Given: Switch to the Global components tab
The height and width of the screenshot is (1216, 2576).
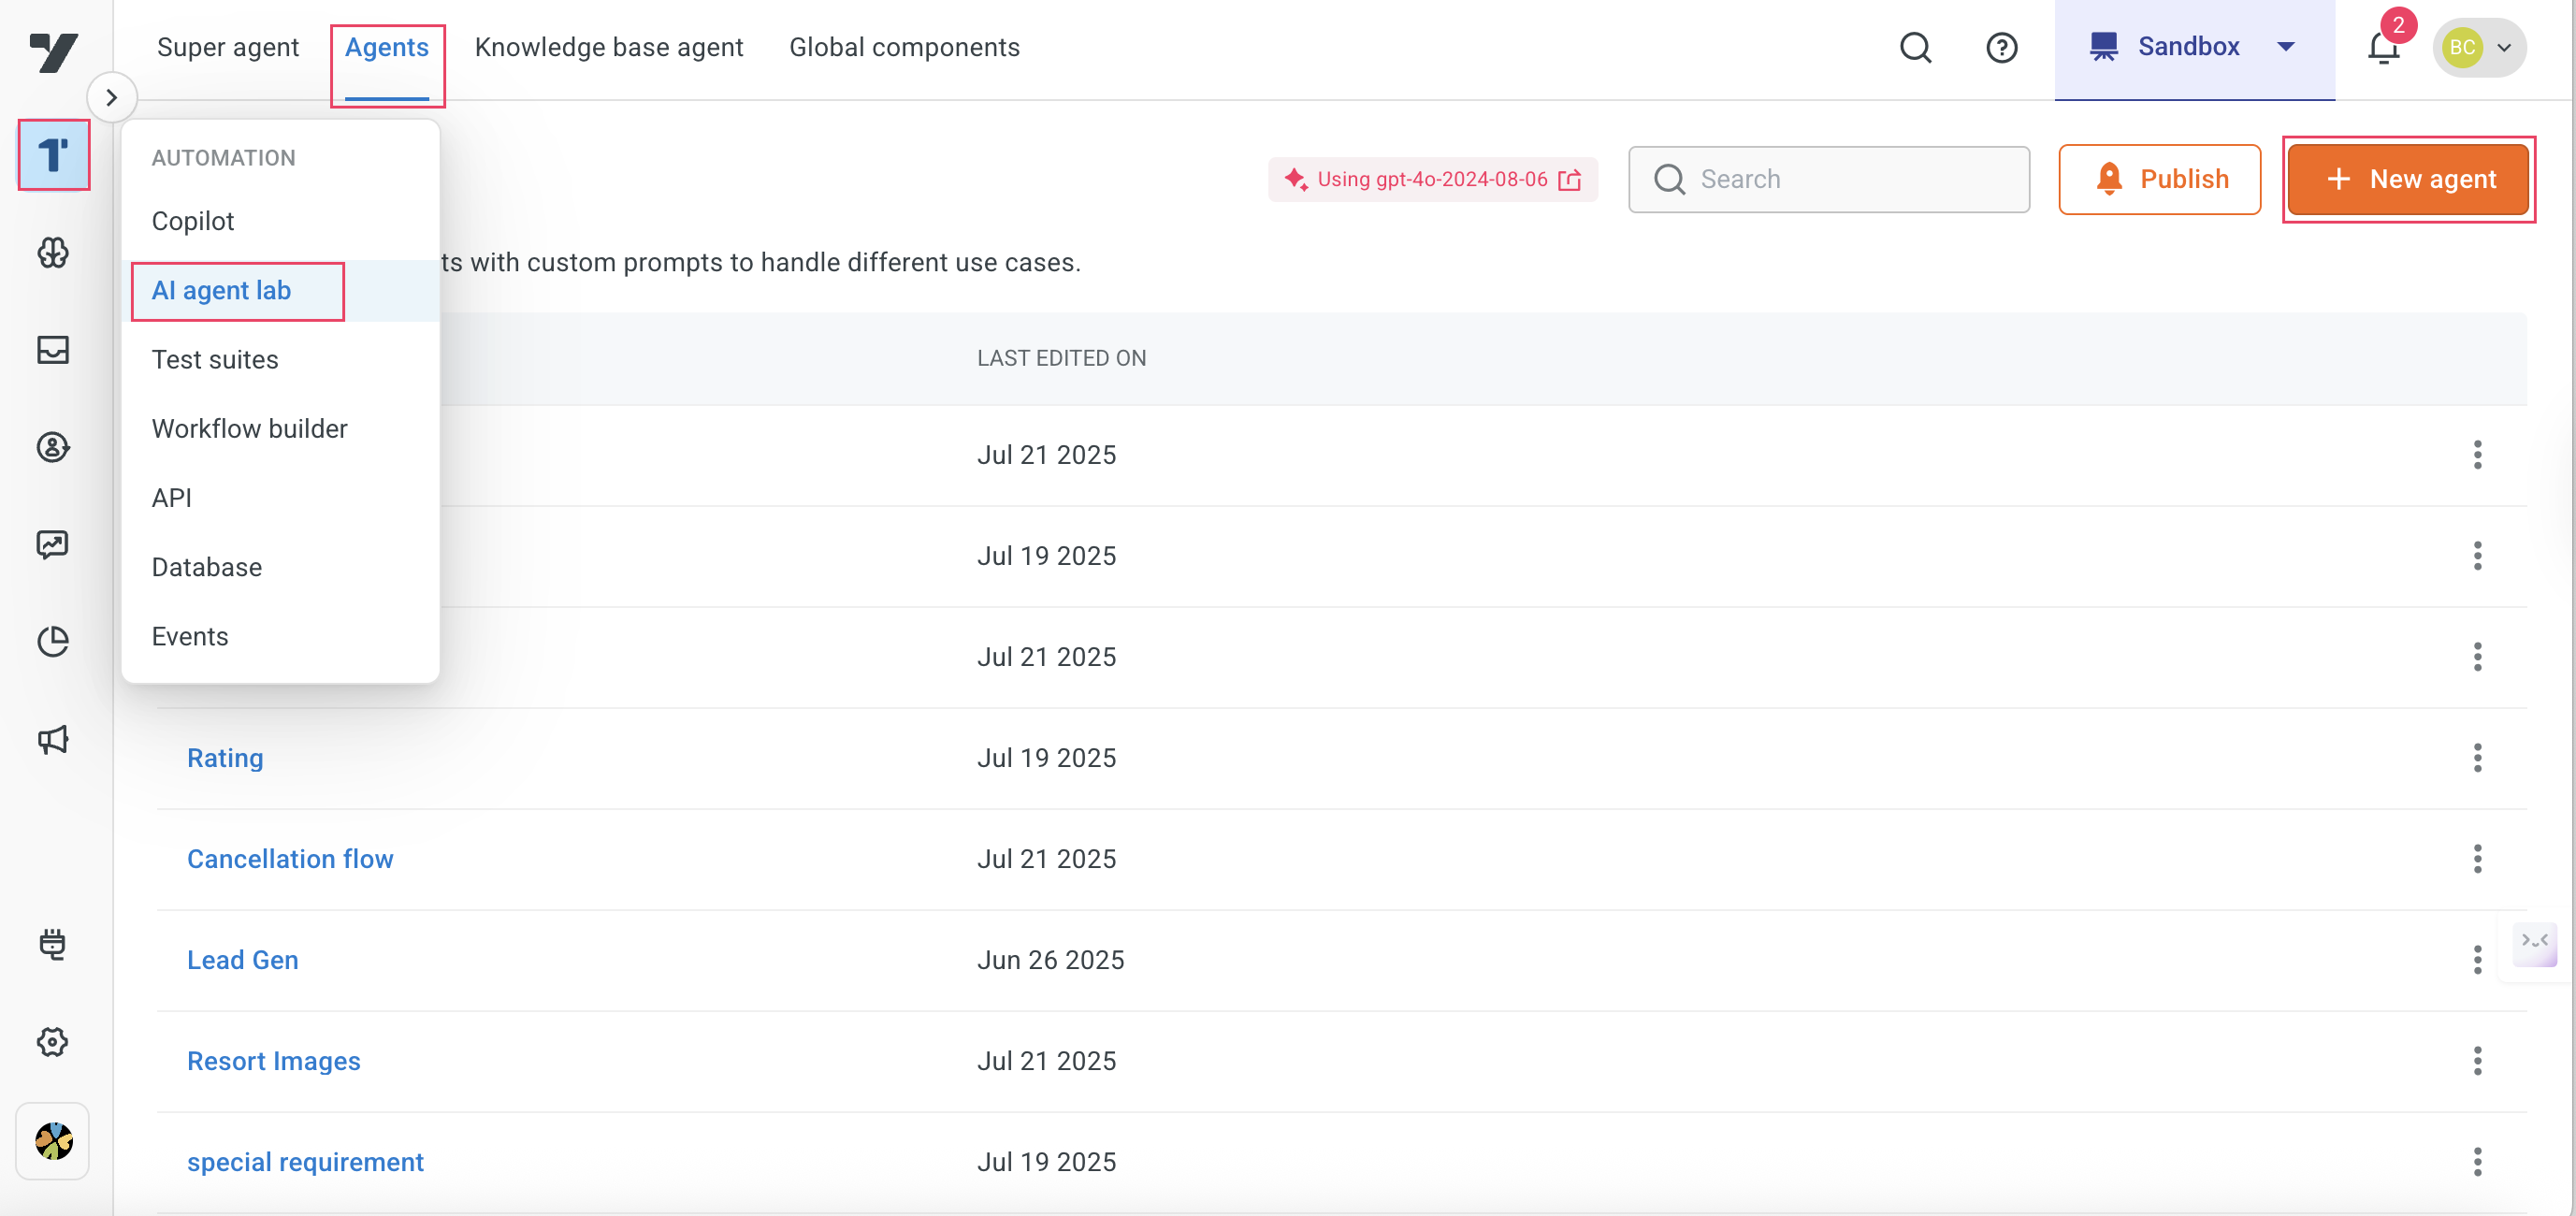Looking at the screenshot, I should (x=904, y=47).
